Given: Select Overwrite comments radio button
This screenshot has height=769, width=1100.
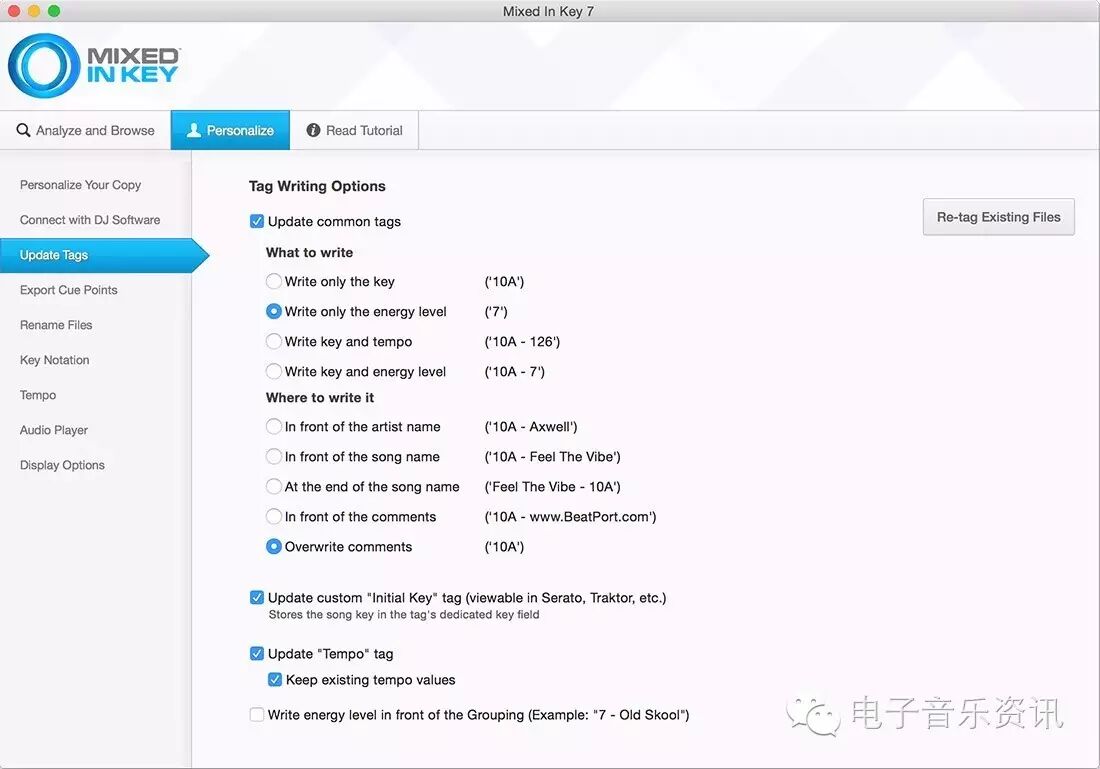Looking at the screenshot, I should [x=274, y=547].
